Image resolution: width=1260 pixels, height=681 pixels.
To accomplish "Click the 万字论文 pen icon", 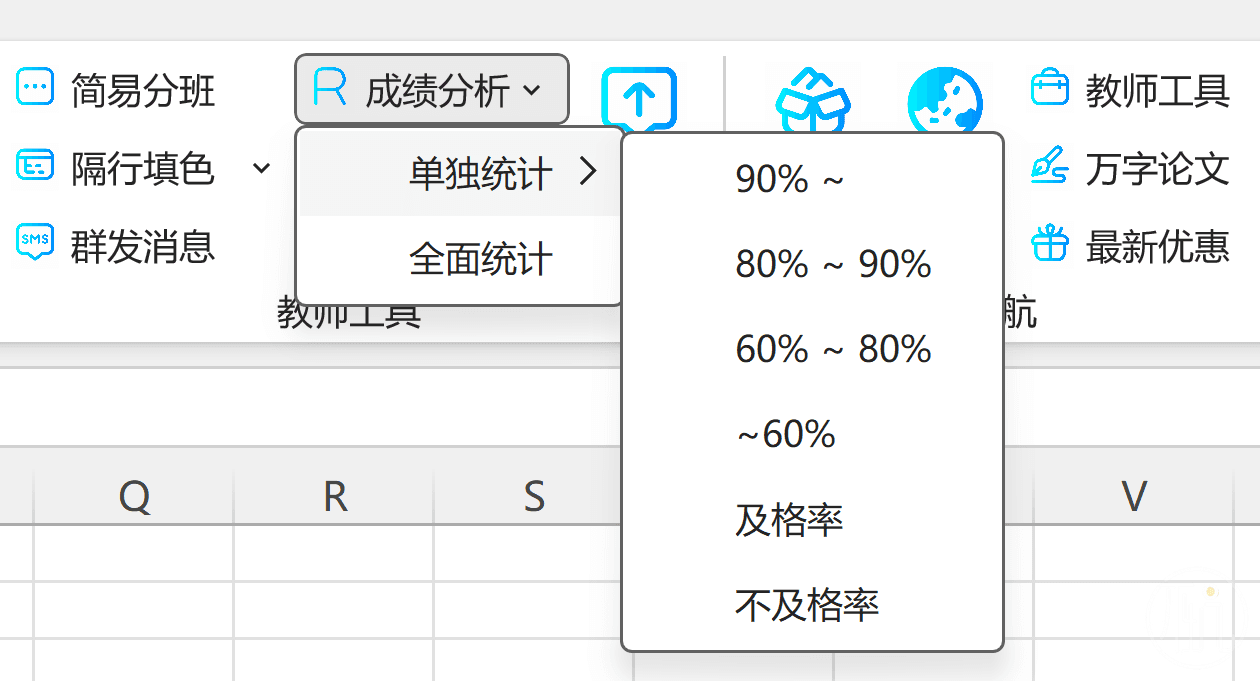I will point(1050,166).
